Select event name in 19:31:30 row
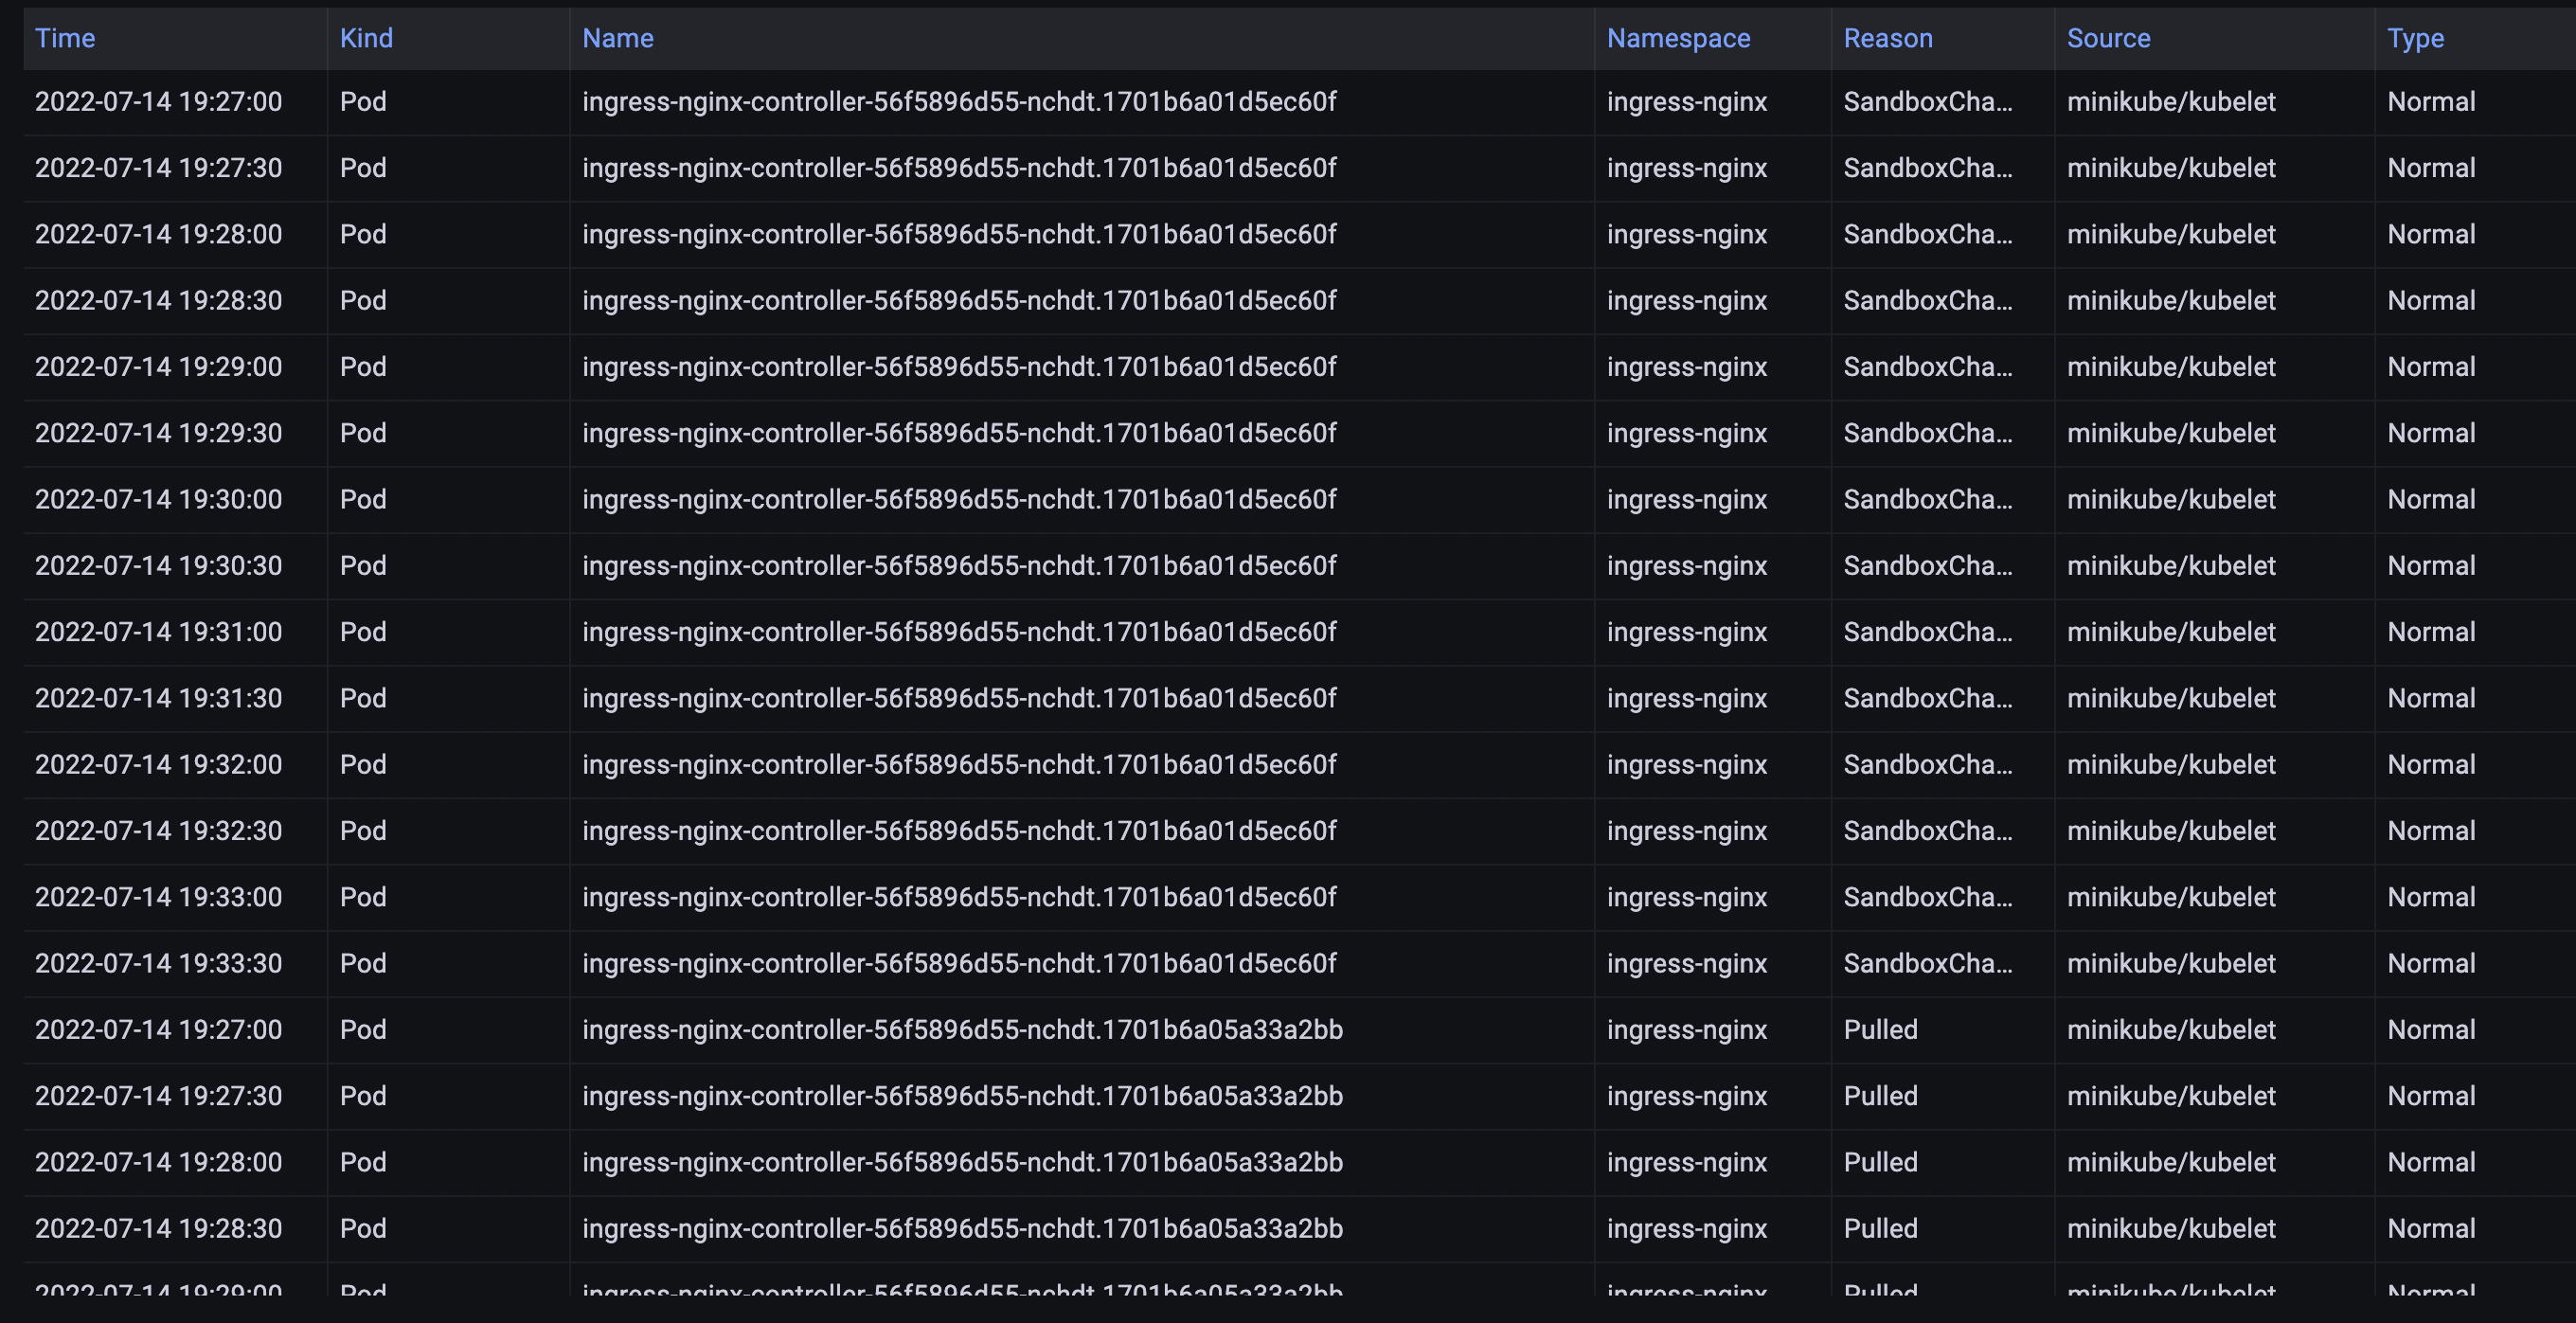Screen dimensions: 2576x1323 point(958,698)
